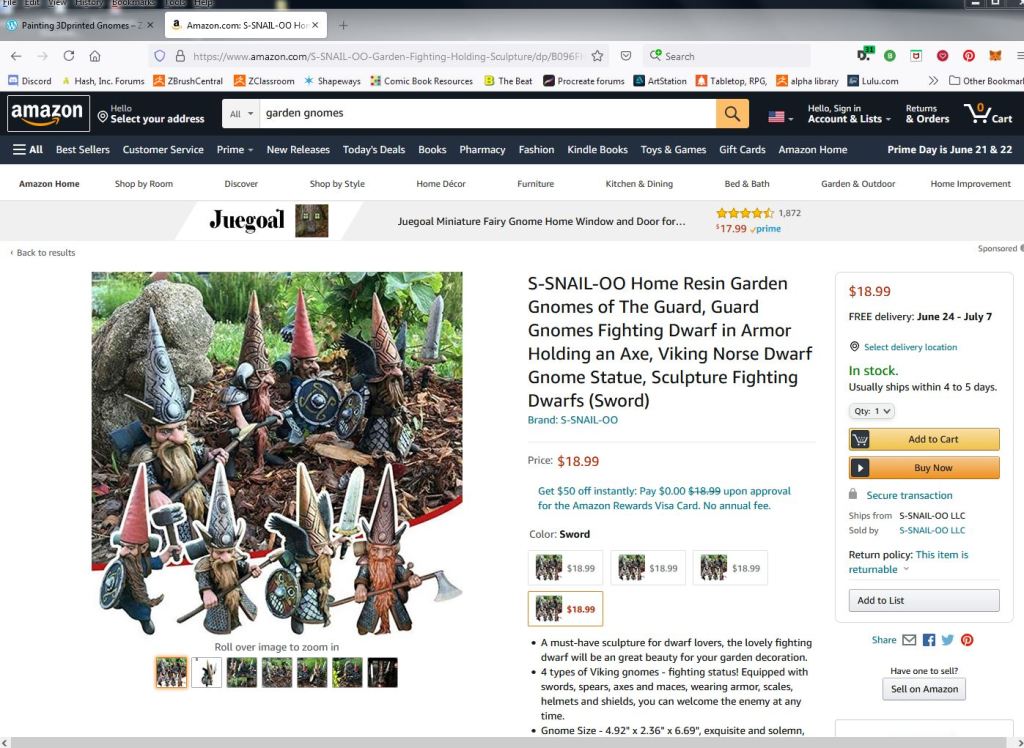
Task: Expand the All search category dropdown
Action: point(241,114)
